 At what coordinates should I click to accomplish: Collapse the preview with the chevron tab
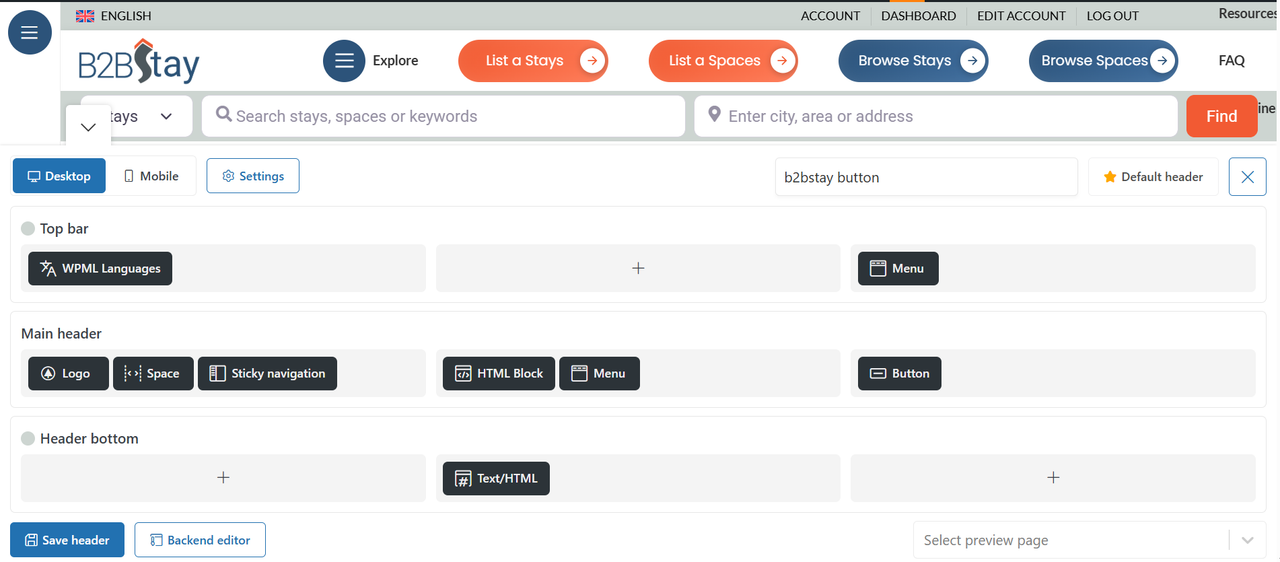[88, 127]
